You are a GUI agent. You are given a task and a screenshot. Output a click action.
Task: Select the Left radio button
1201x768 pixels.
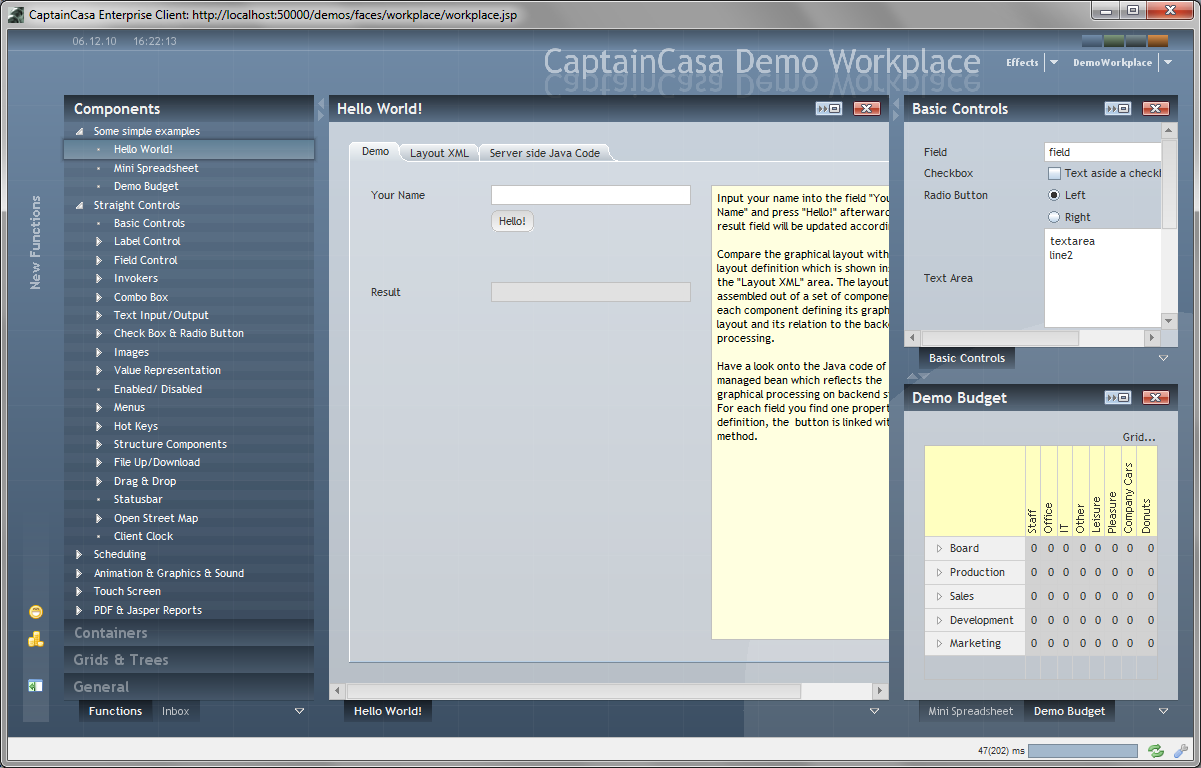tap(1054, 196)
